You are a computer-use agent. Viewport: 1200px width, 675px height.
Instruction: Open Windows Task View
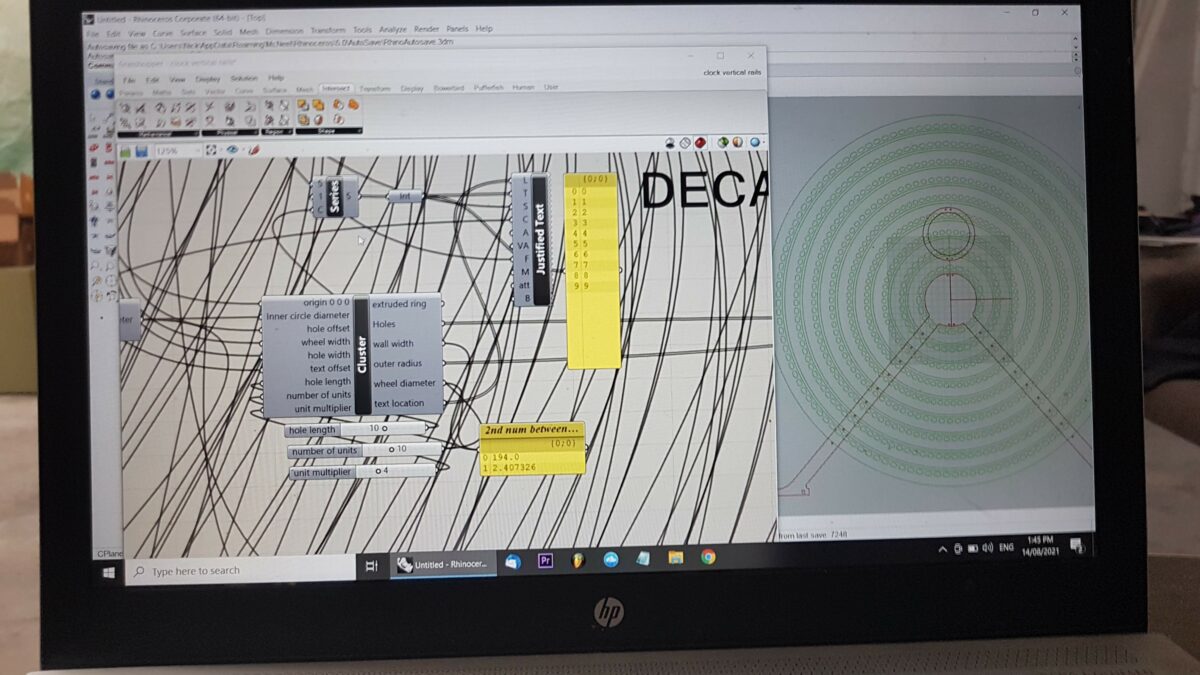pyautogui.click(x=371, y=566)
